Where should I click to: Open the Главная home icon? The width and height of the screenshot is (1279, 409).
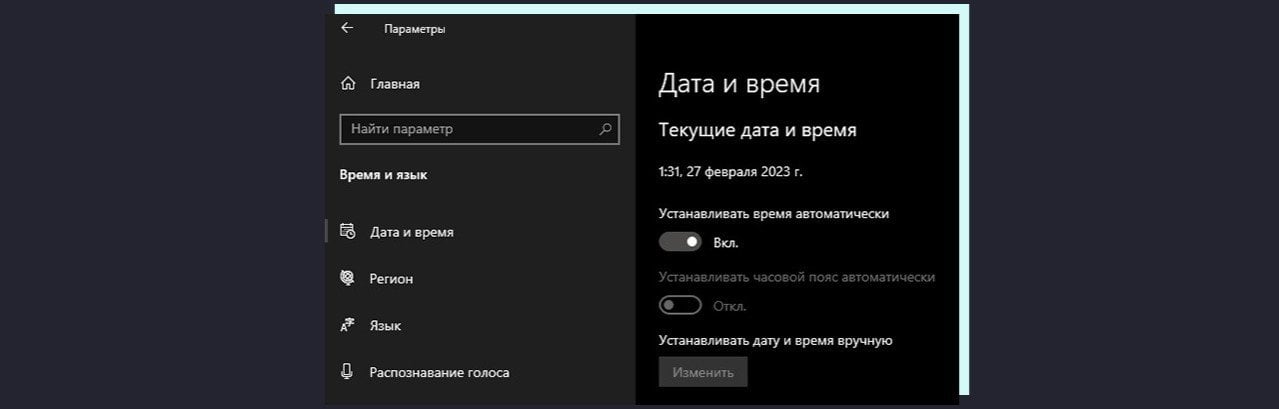[x=348, y=84]
